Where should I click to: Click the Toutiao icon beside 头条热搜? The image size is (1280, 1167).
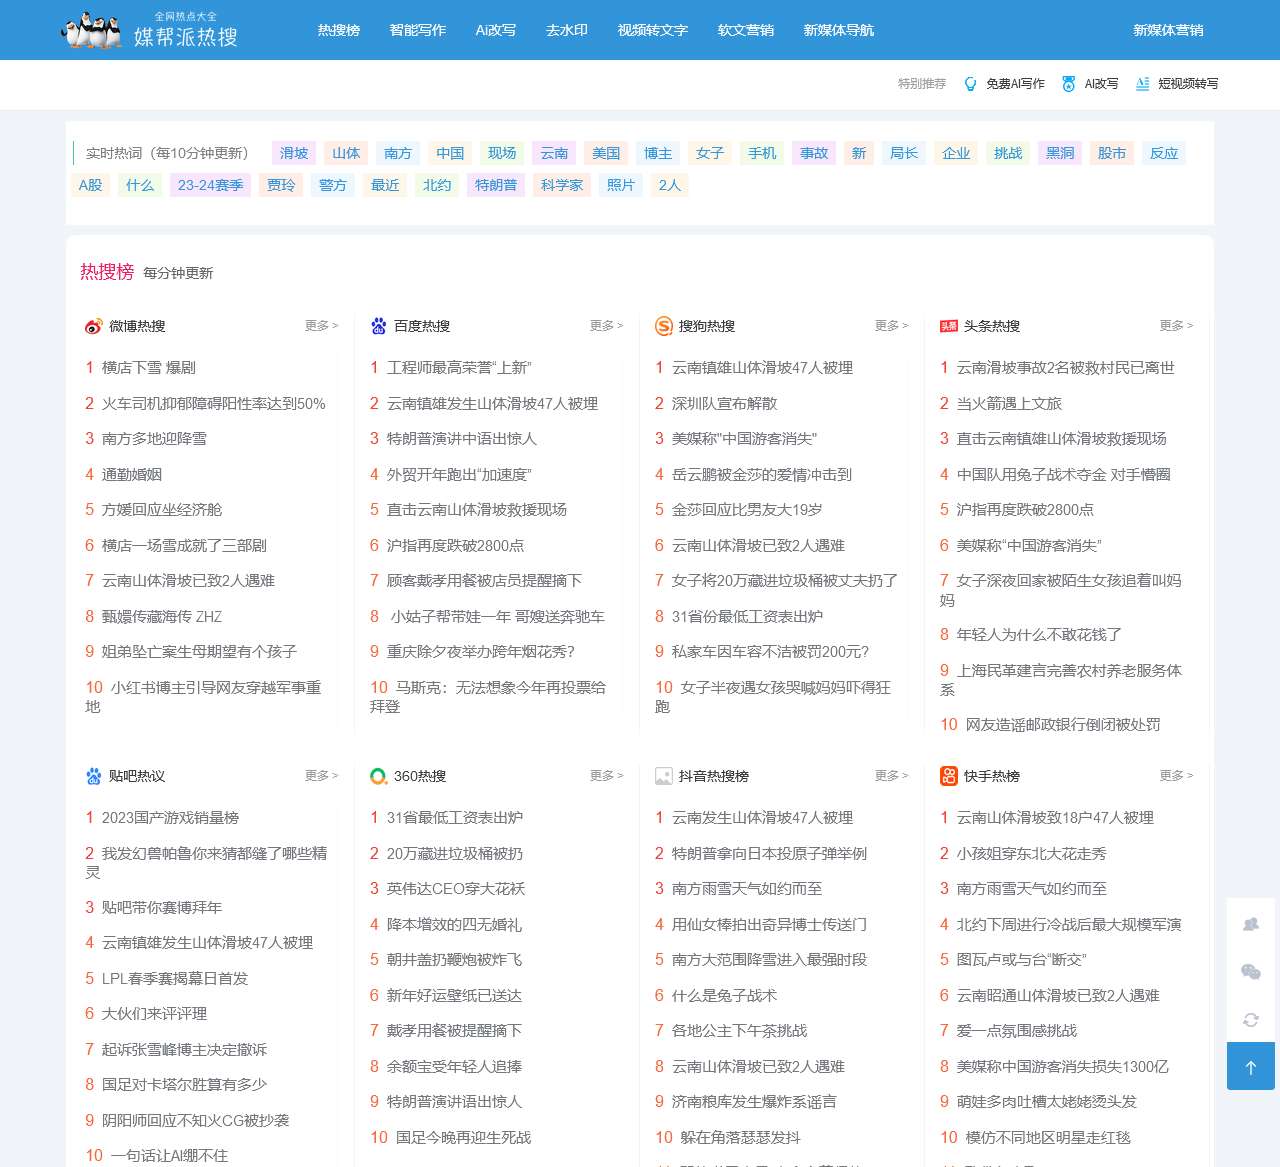[x=948, y=326]
